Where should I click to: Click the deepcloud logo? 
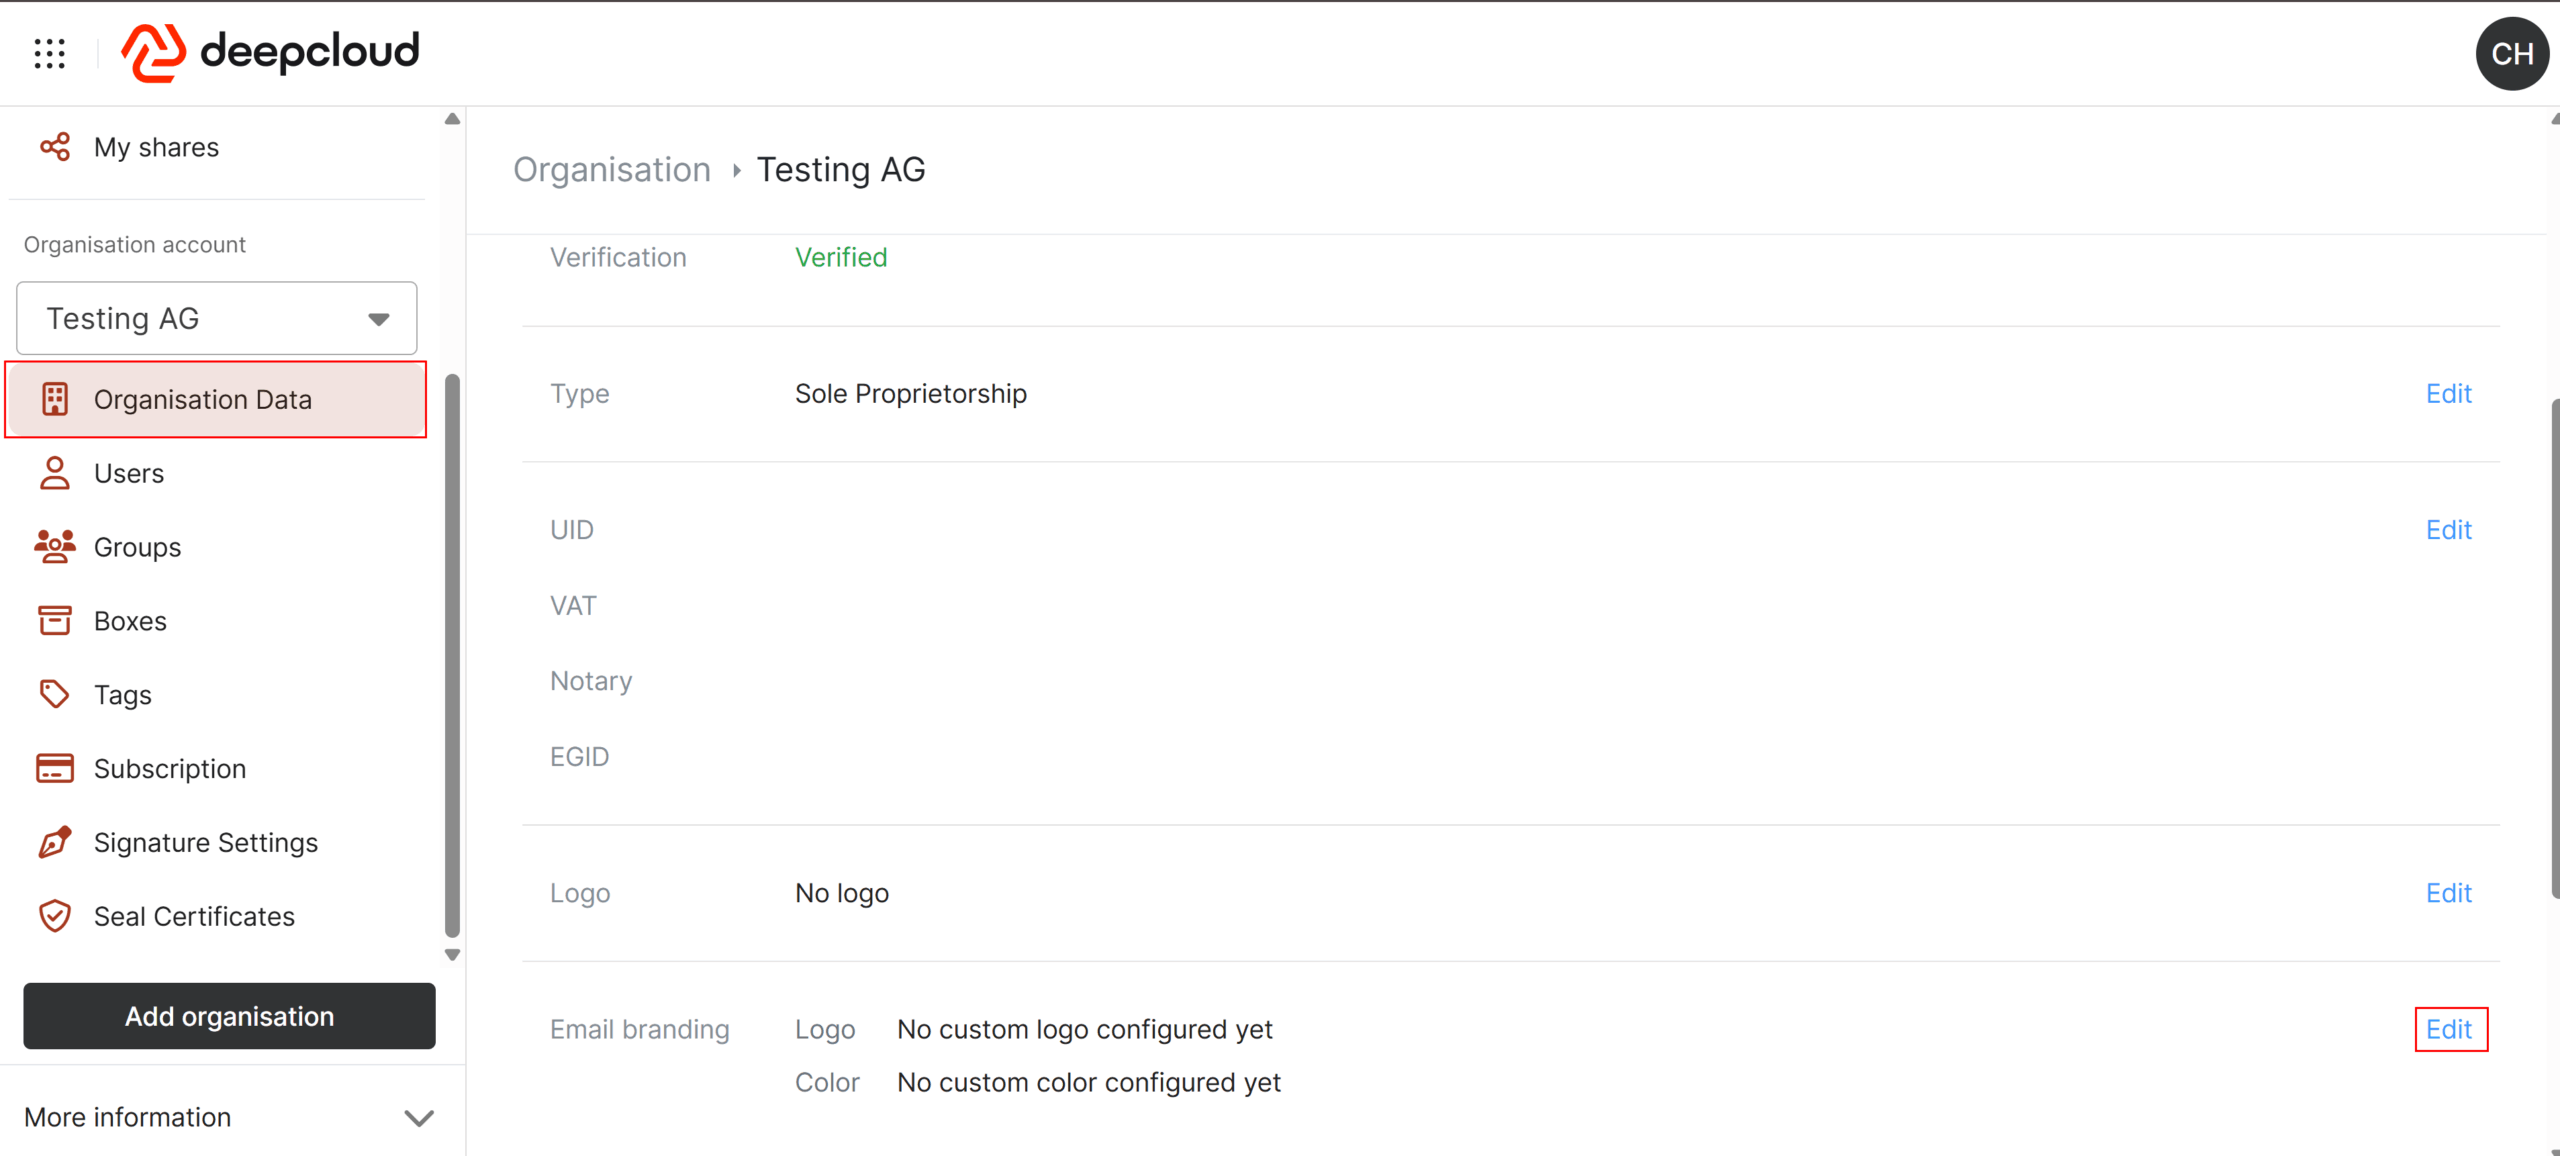pos(270,52)
